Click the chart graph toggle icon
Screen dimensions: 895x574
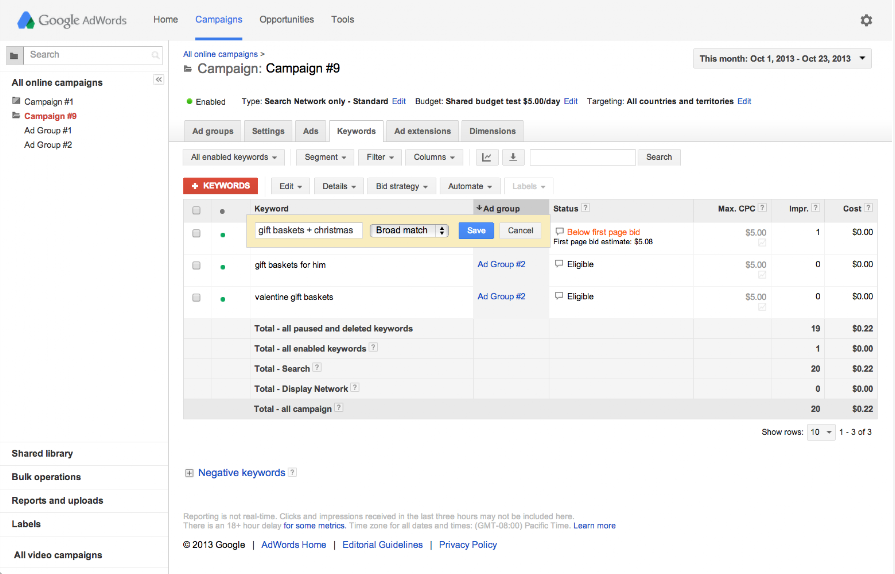(487, 157)
